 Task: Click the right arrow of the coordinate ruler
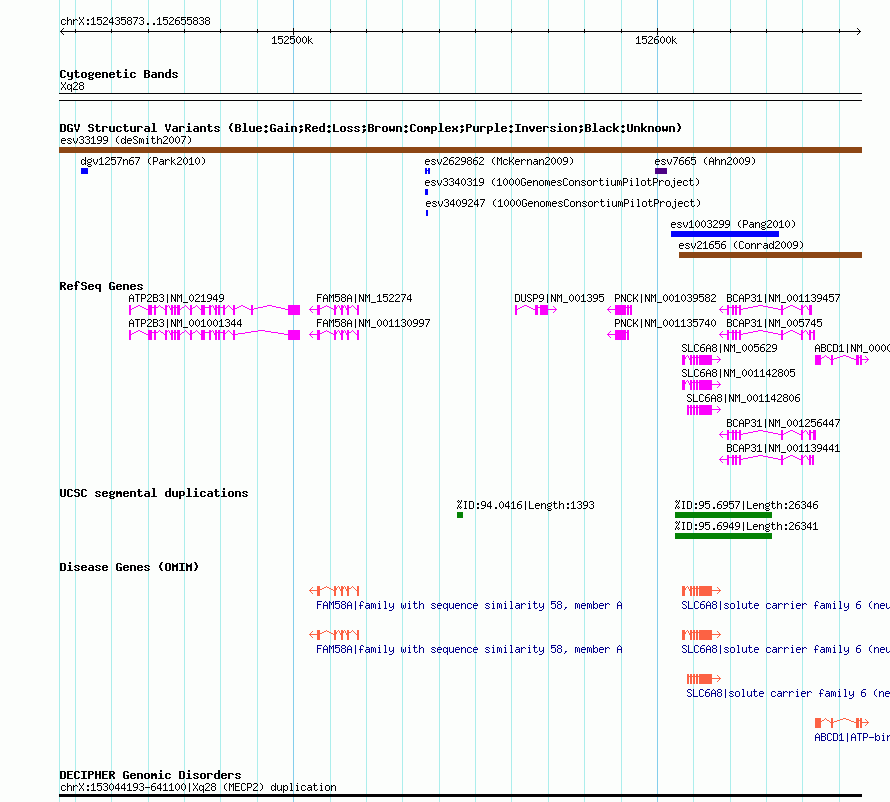click(x=858, y=31)
